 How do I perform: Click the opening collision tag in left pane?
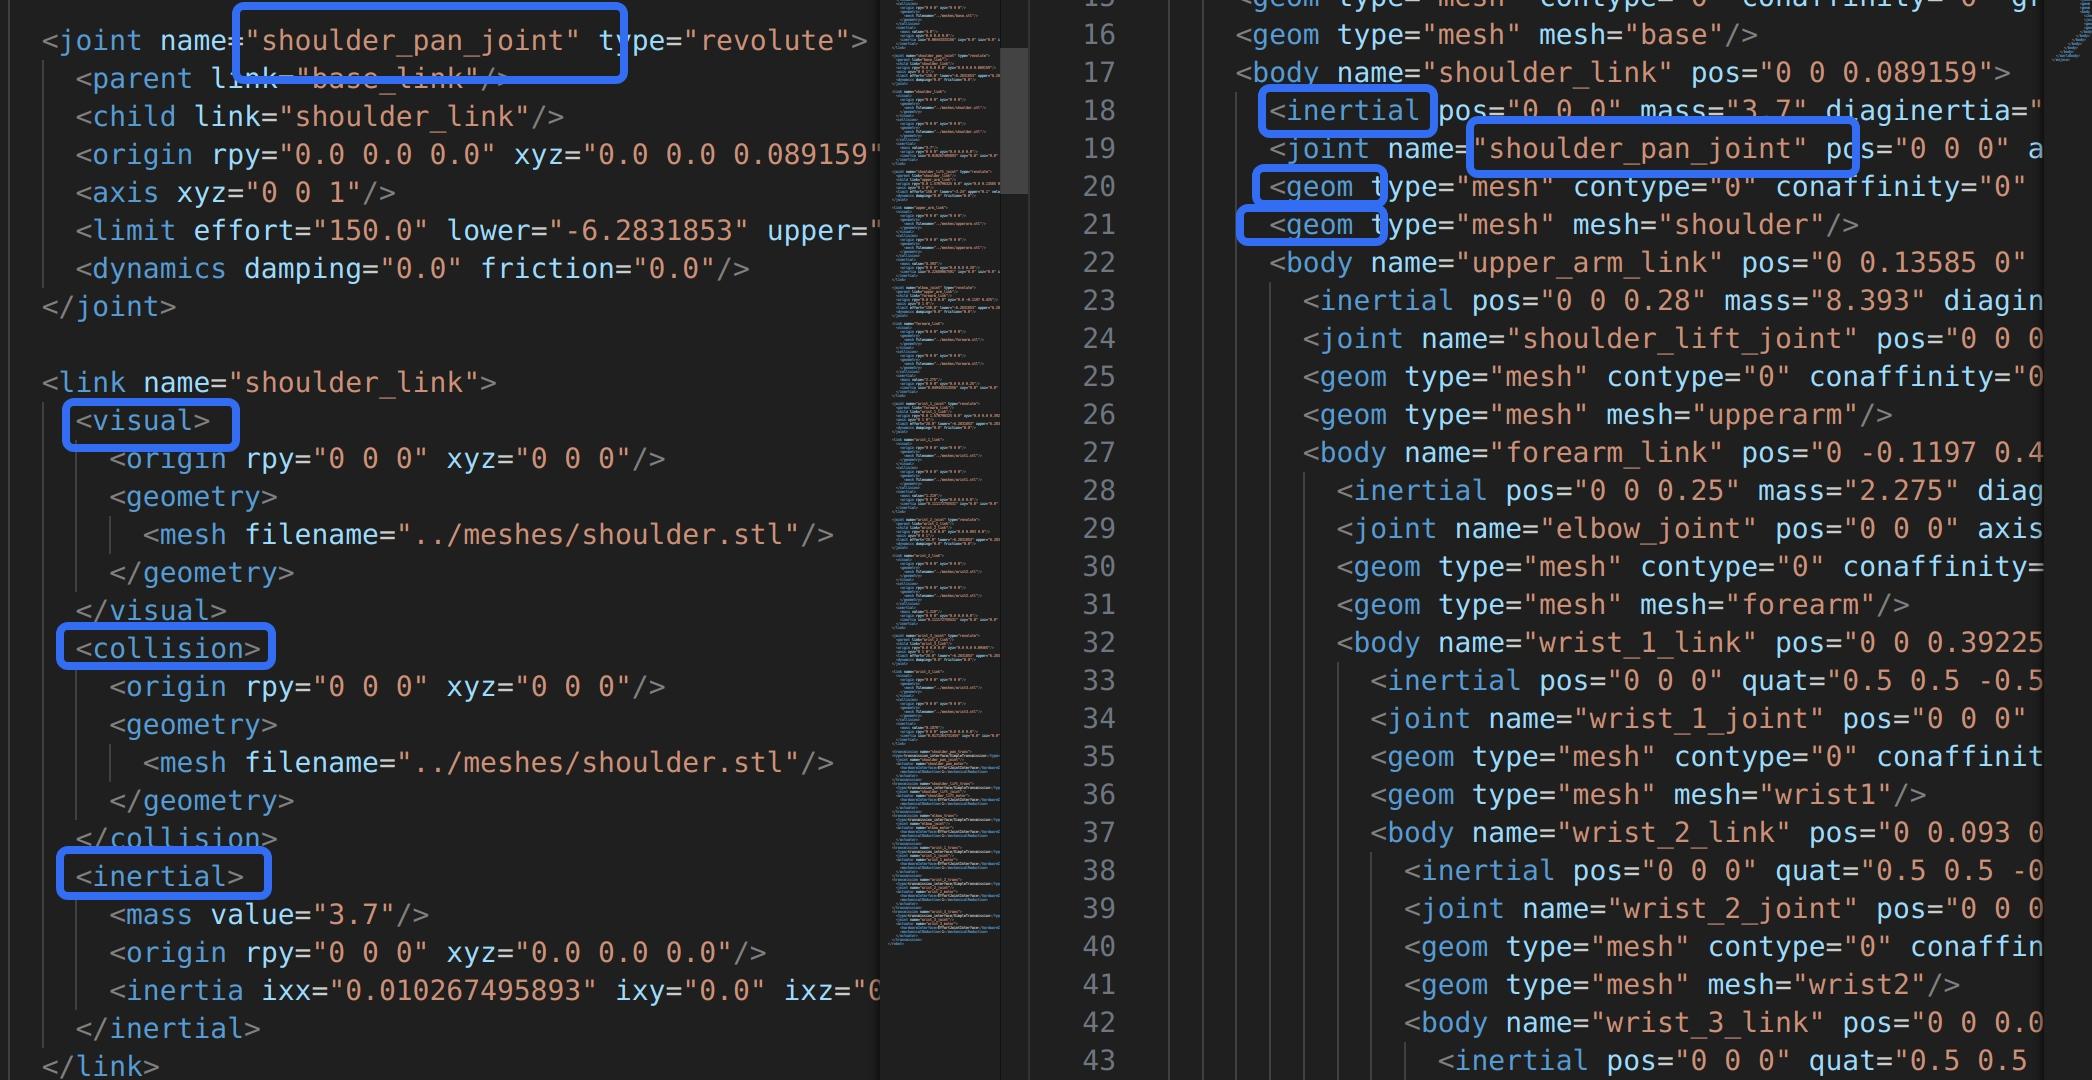click(x=166, y=648)
